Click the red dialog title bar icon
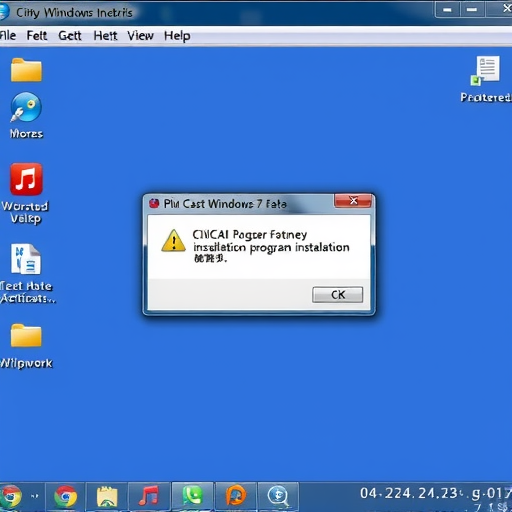The width and height of the screenshot is (512, 512). coord(154,203)
